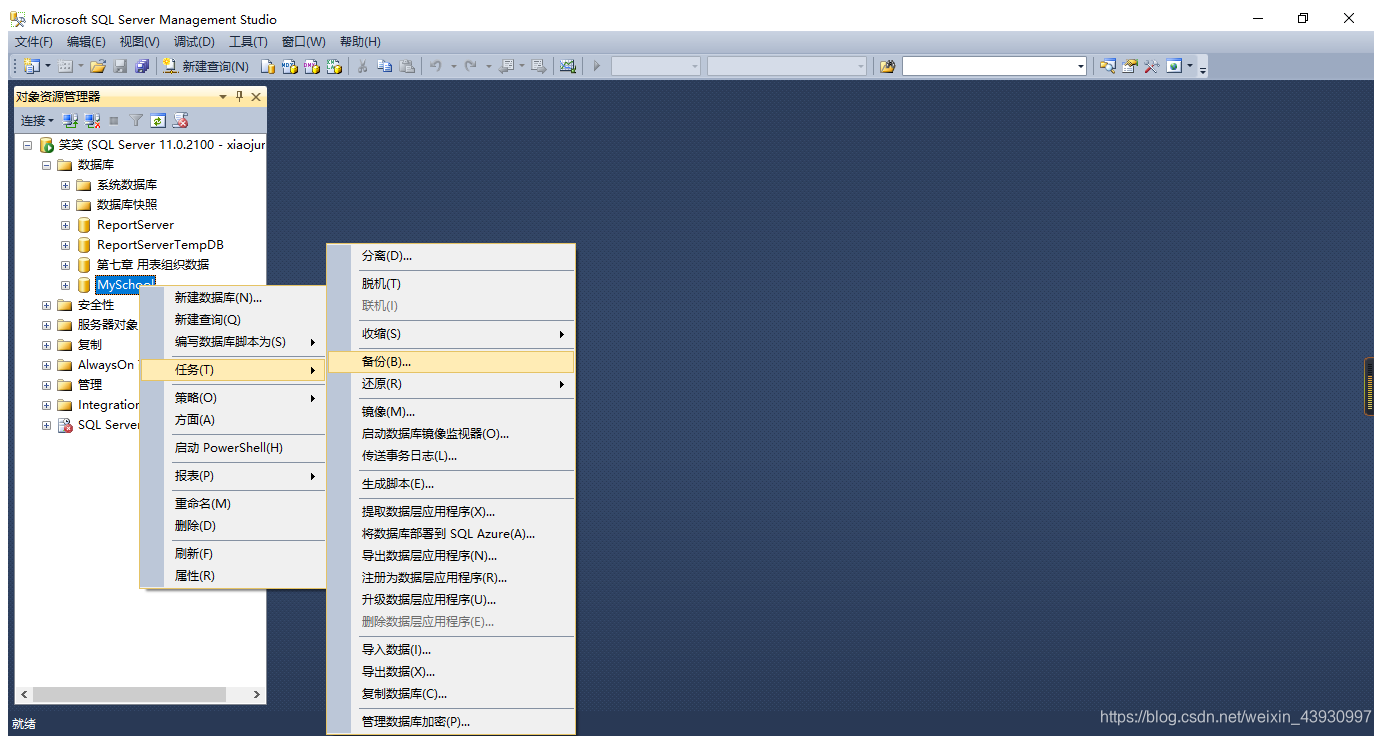Open 策略(O) submenu
This screenshot has height=736, width=1382.
point(232,398)
